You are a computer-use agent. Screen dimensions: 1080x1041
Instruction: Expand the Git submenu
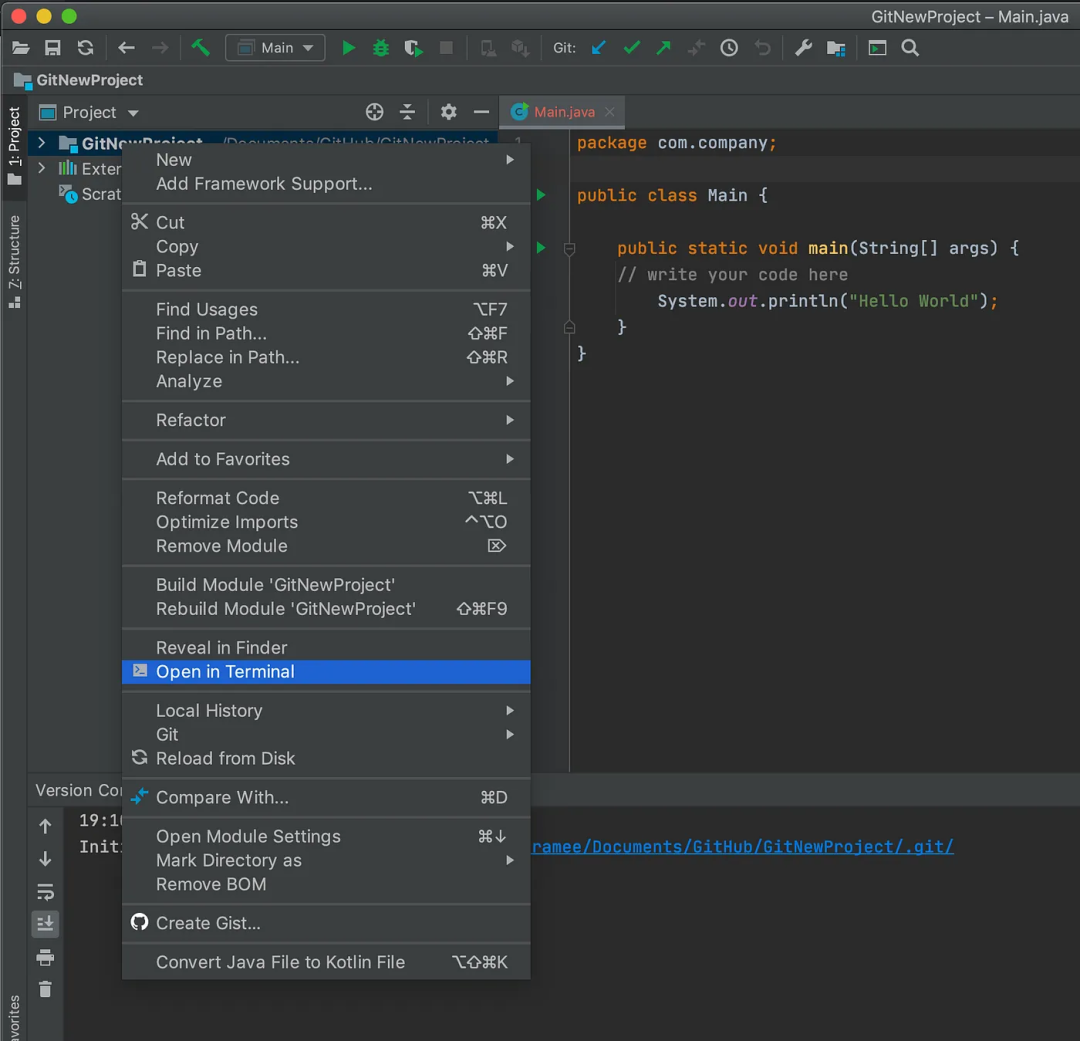pos(326,734)
